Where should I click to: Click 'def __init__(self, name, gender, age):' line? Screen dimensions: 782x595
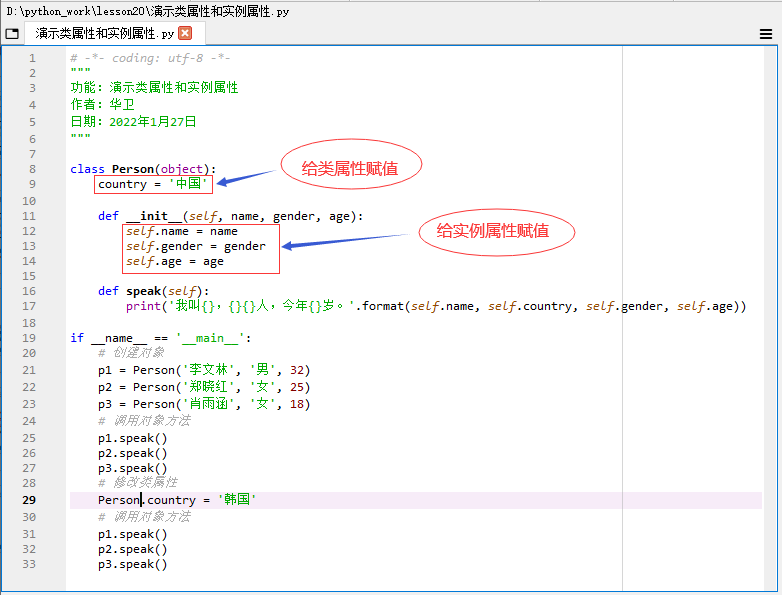pos(230,216)
